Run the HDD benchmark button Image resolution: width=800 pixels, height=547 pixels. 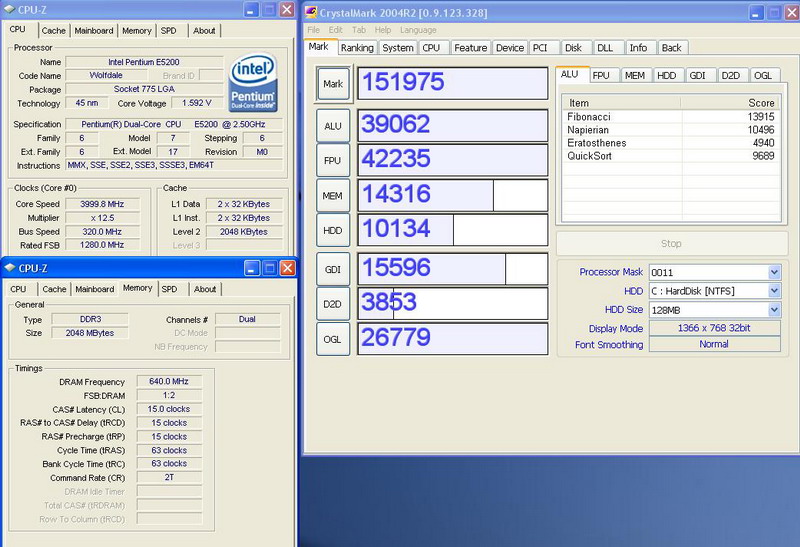tap(333, 230)
